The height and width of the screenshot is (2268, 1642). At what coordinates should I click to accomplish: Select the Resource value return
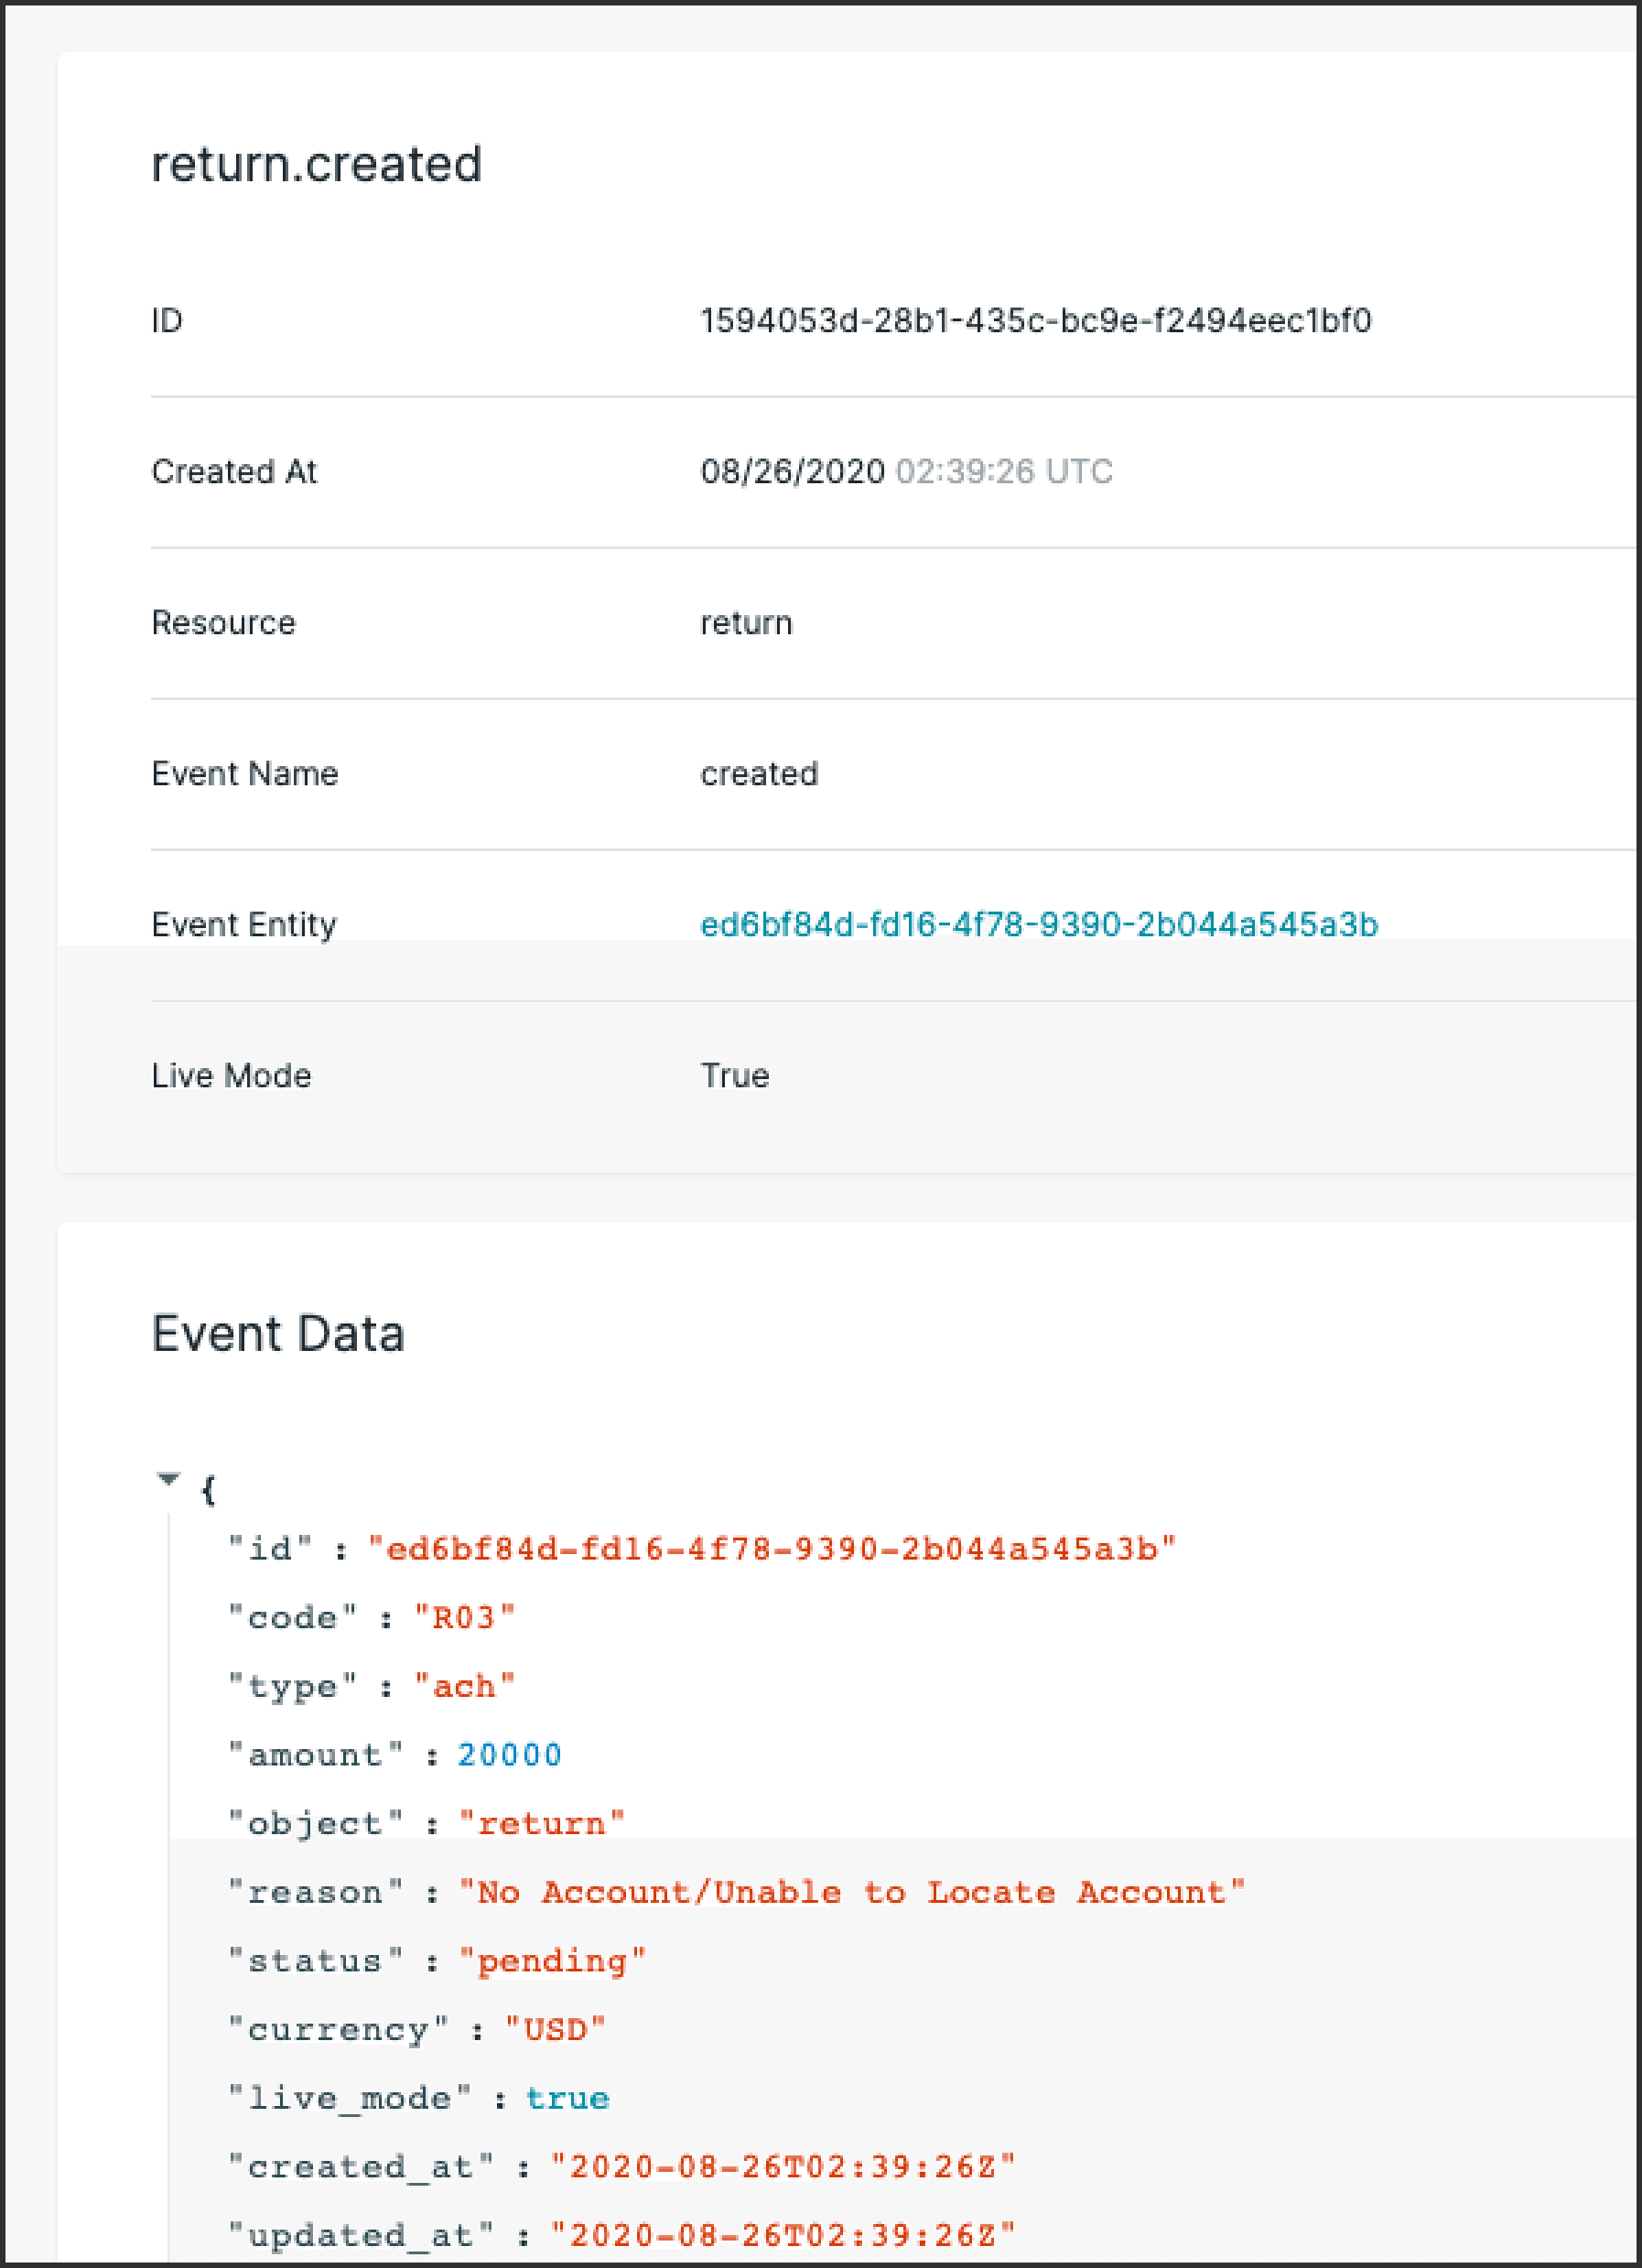pos(746,622)
